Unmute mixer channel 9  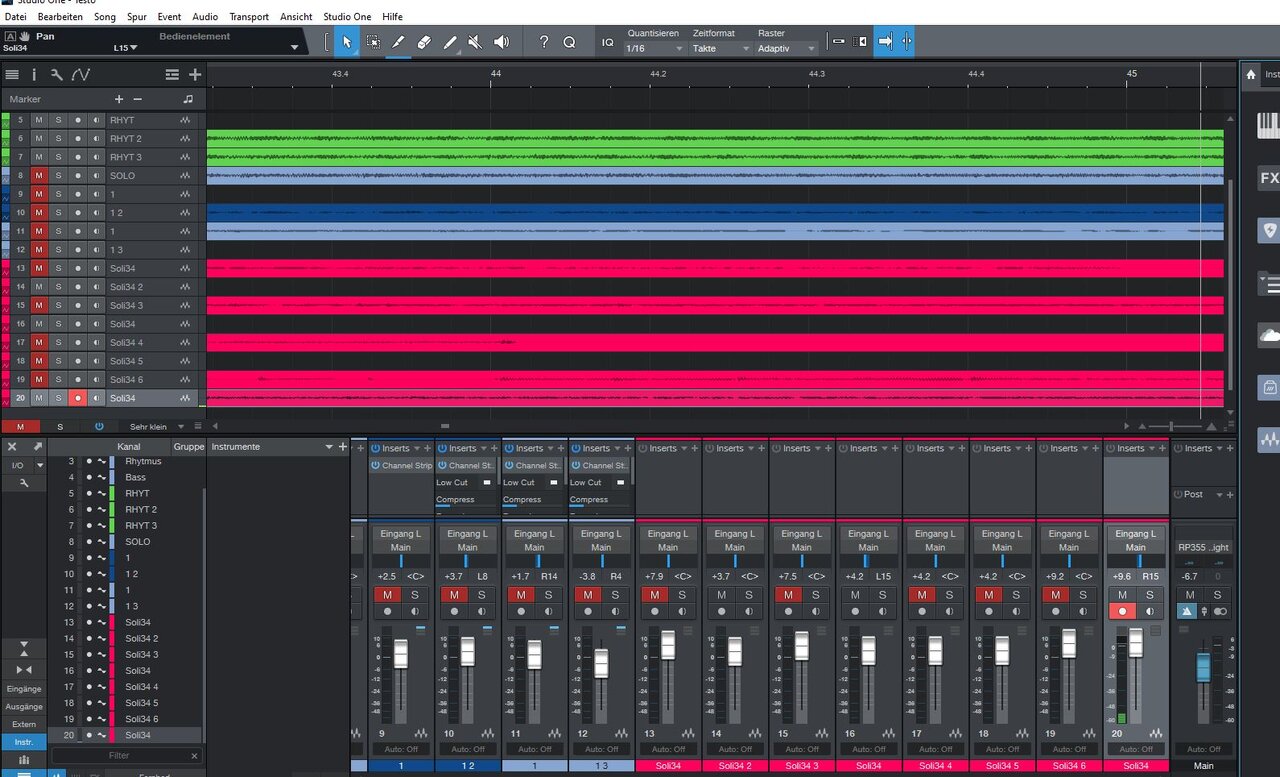[x=387, y=594]
